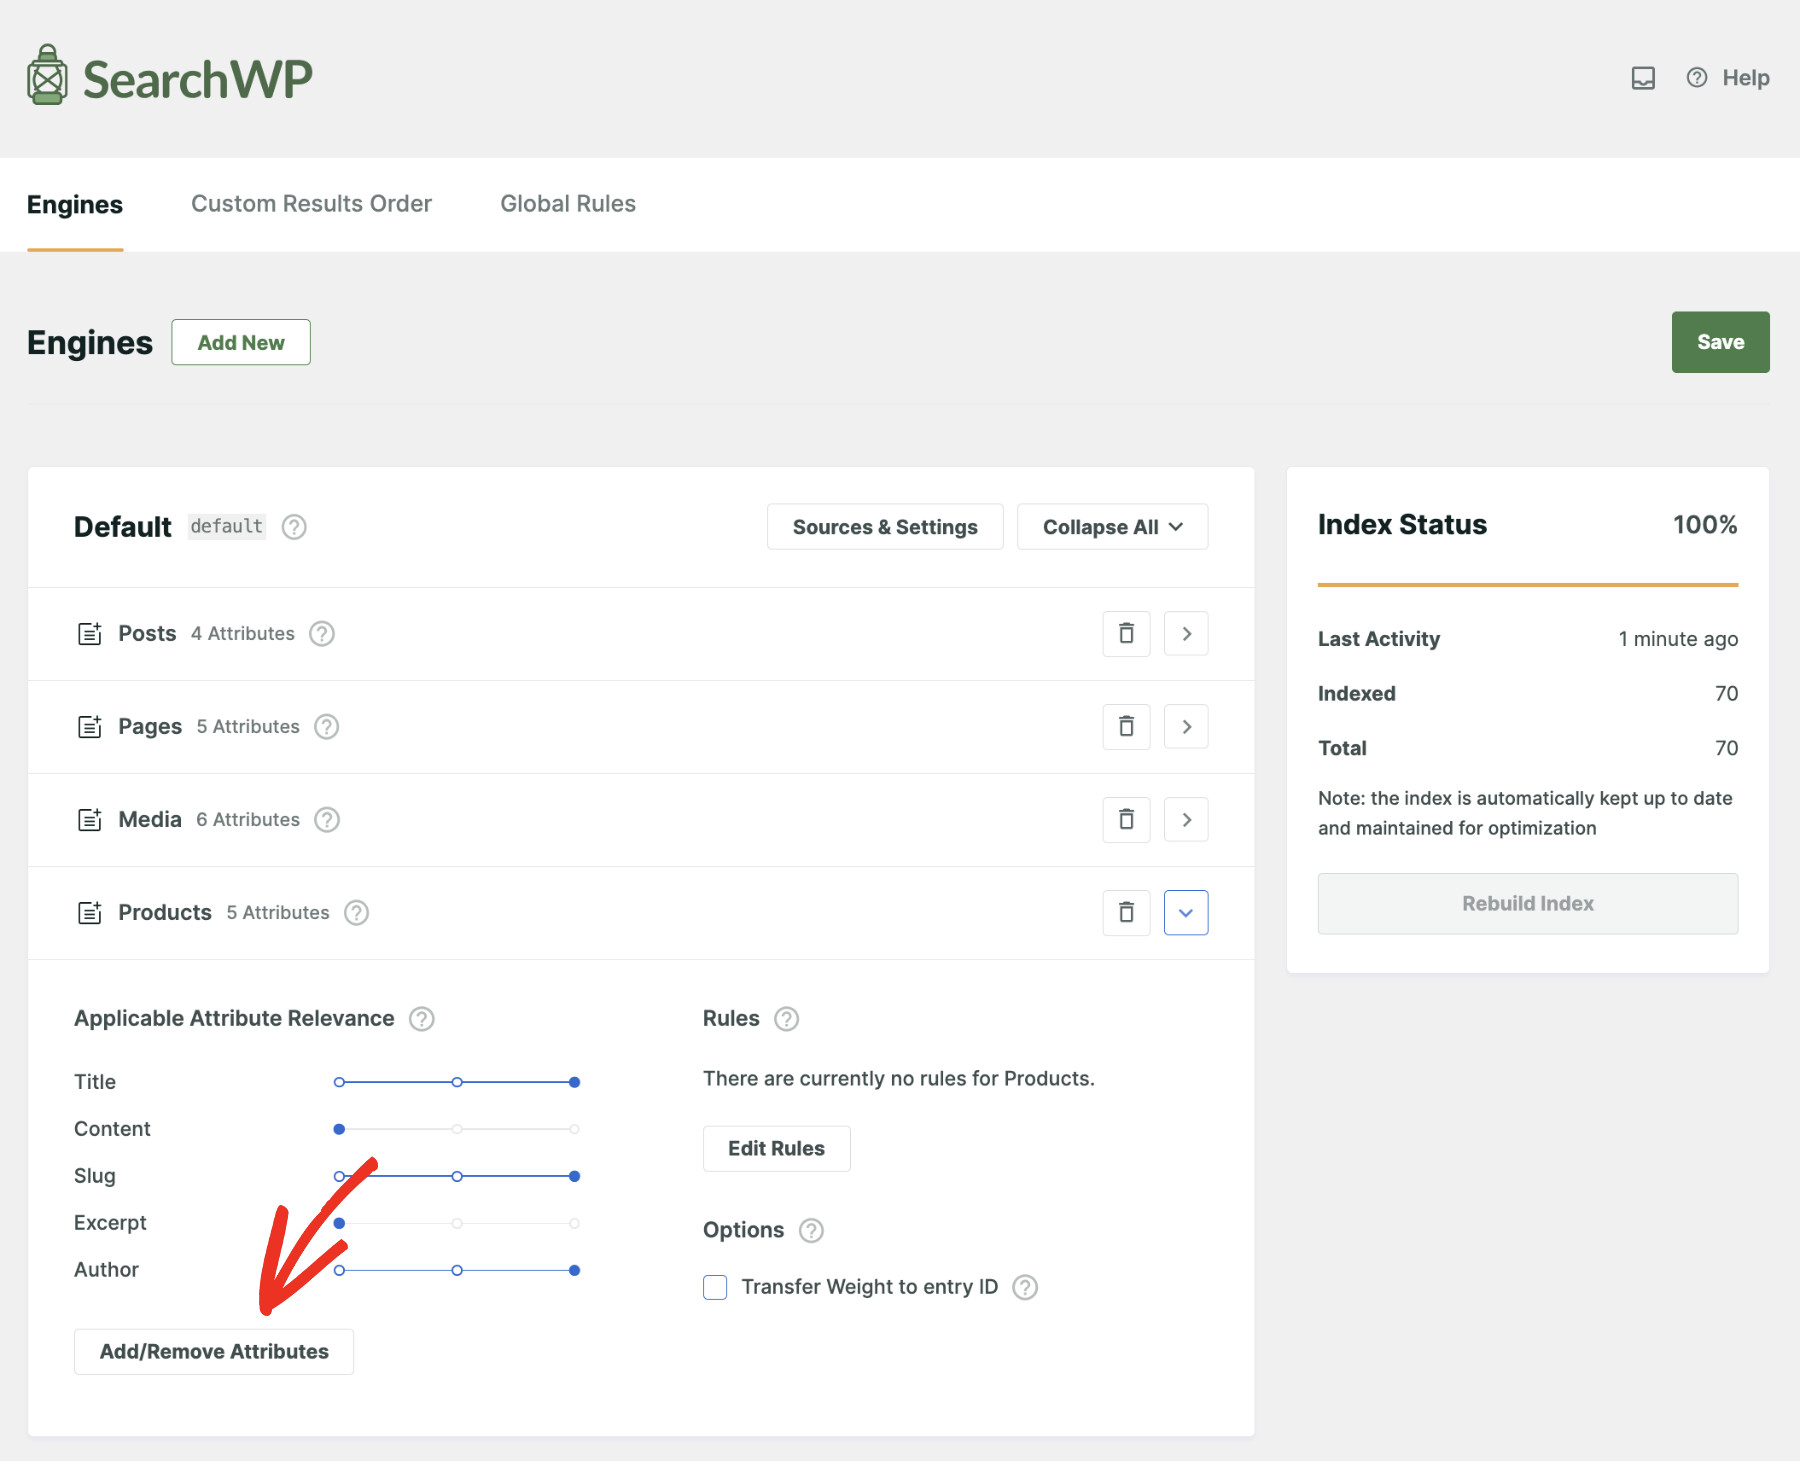Click the "1 minute ago" last activity value
Viewport: 1800px width, 1461px height.
click(1678, 639)
